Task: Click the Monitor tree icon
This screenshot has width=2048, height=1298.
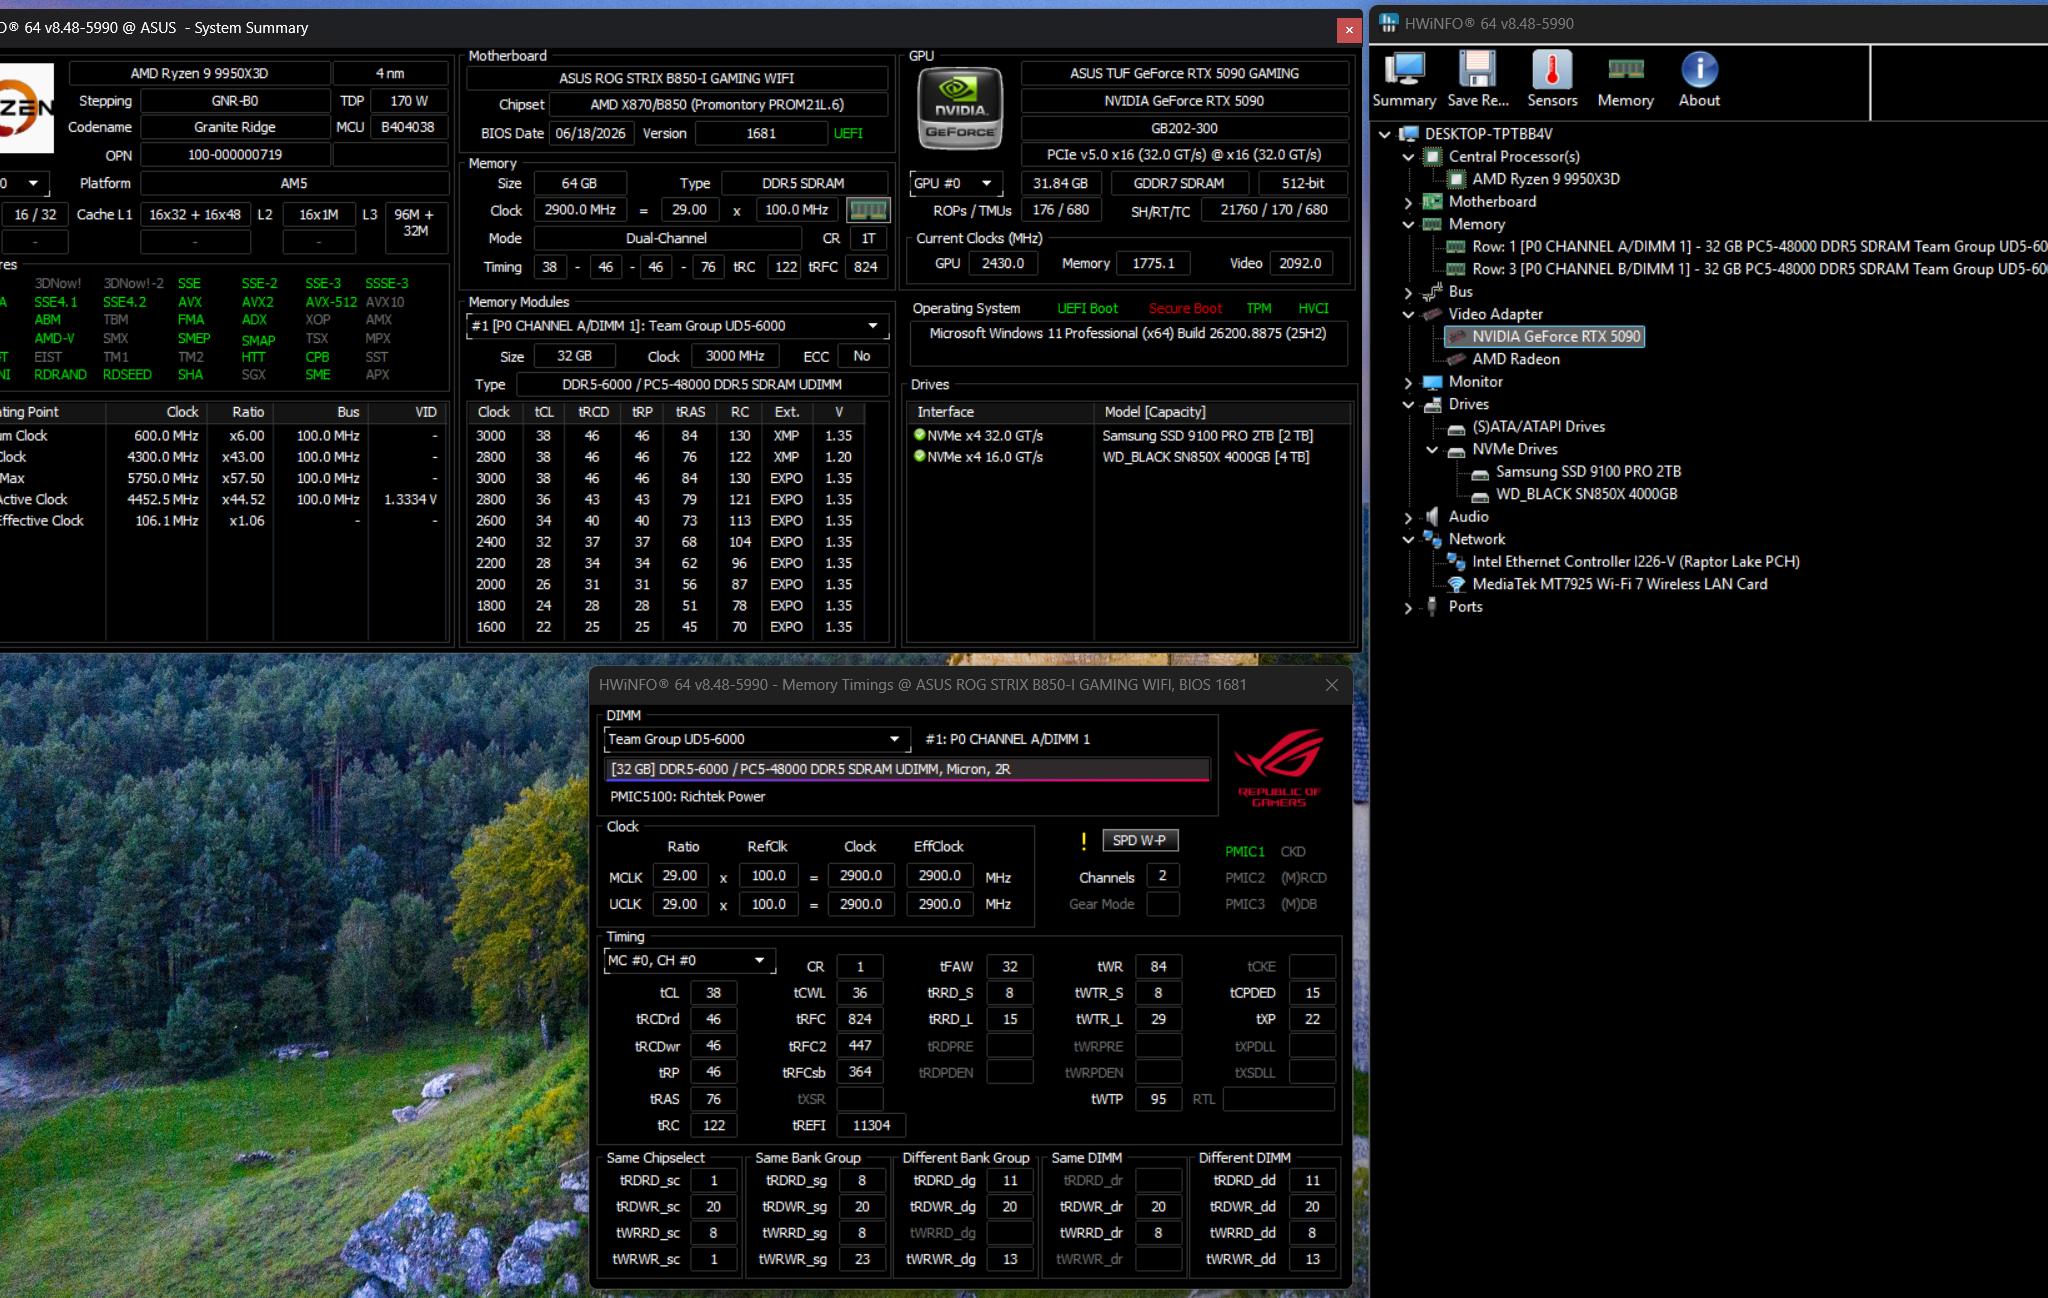Action: coord(1433,382)
